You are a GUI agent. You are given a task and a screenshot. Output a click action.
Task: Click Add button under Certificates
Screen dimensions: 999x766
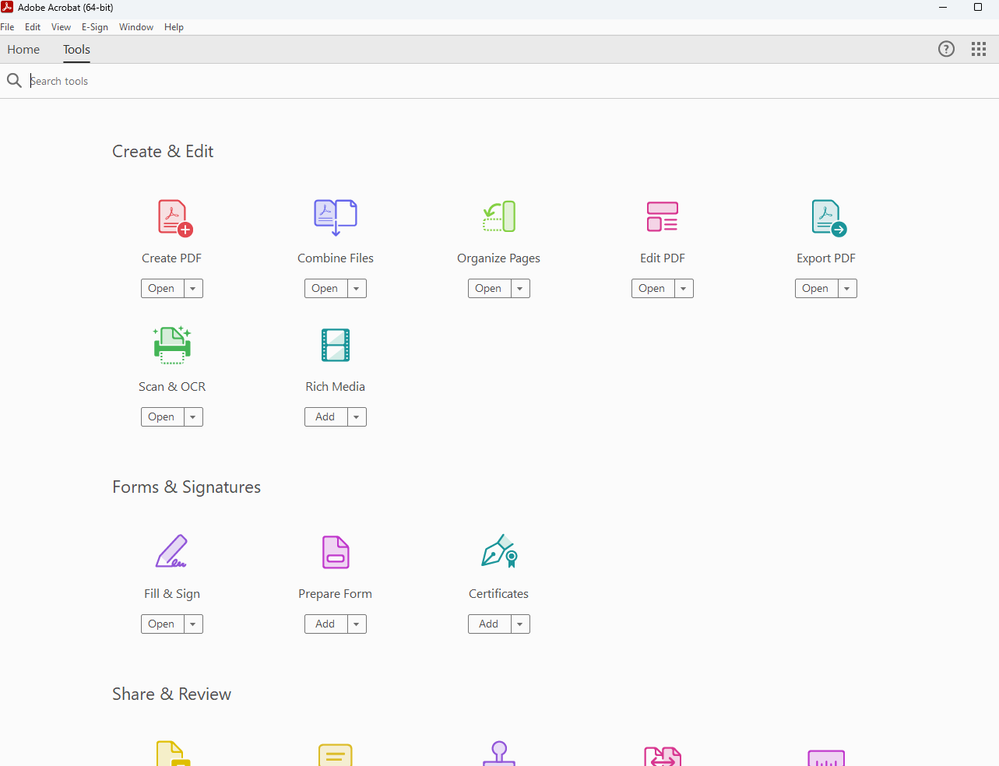(489, 624)
